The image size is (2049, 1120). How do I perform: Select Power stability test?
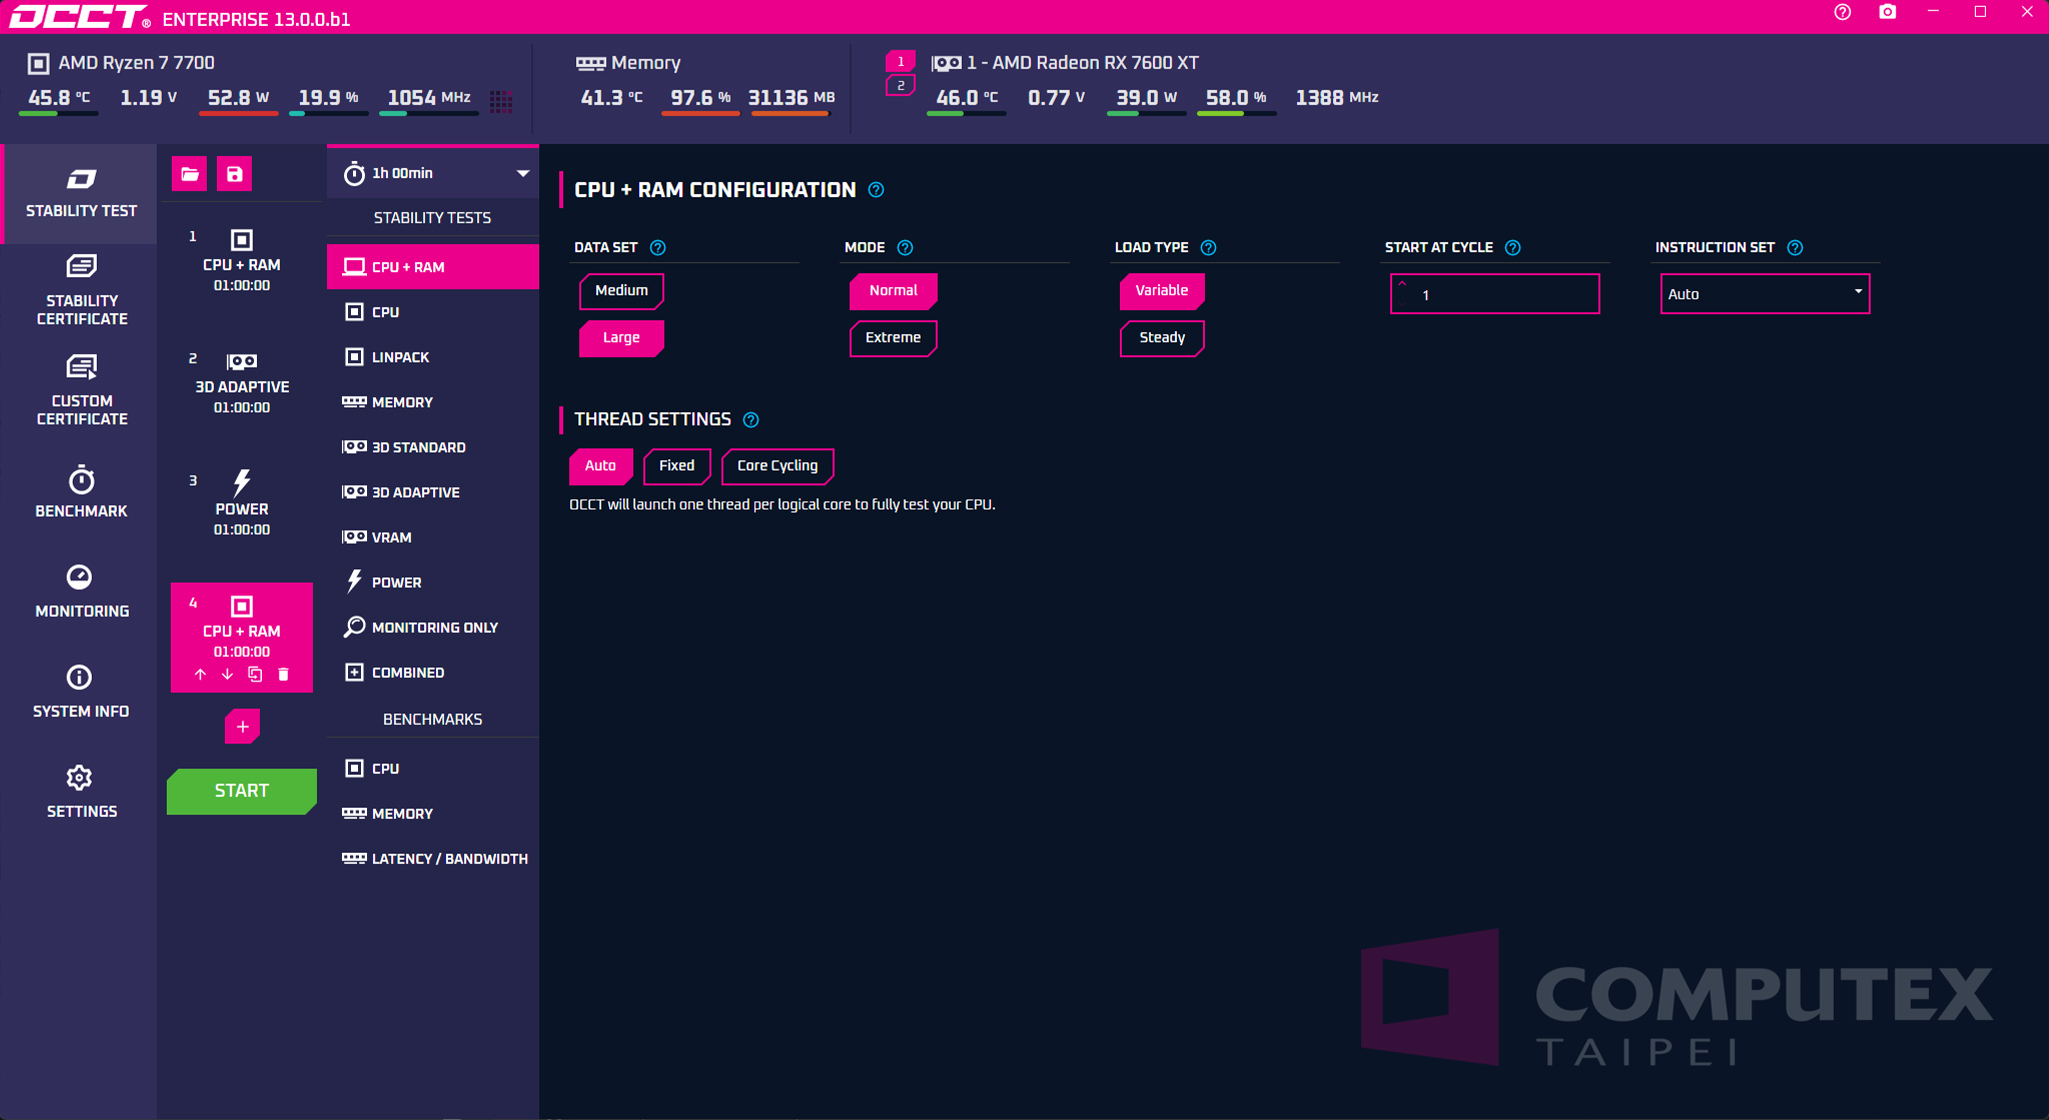(433, 582)
